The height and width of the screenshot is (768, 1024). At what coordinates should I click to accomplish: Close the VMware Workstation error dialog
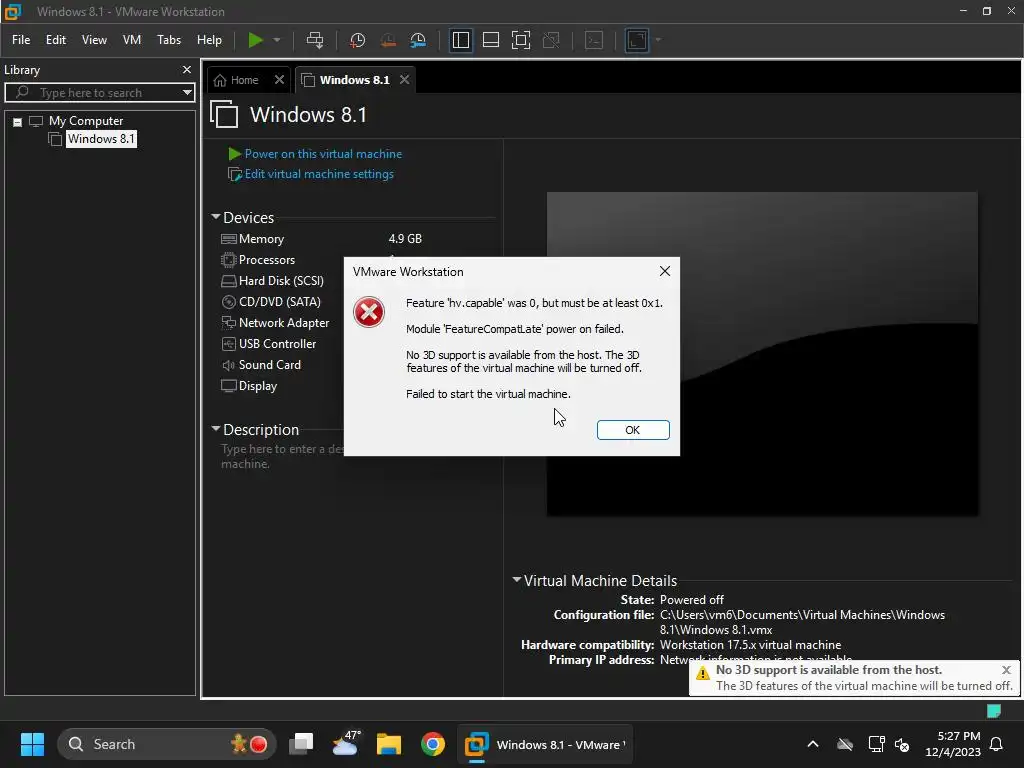(665, 271)
